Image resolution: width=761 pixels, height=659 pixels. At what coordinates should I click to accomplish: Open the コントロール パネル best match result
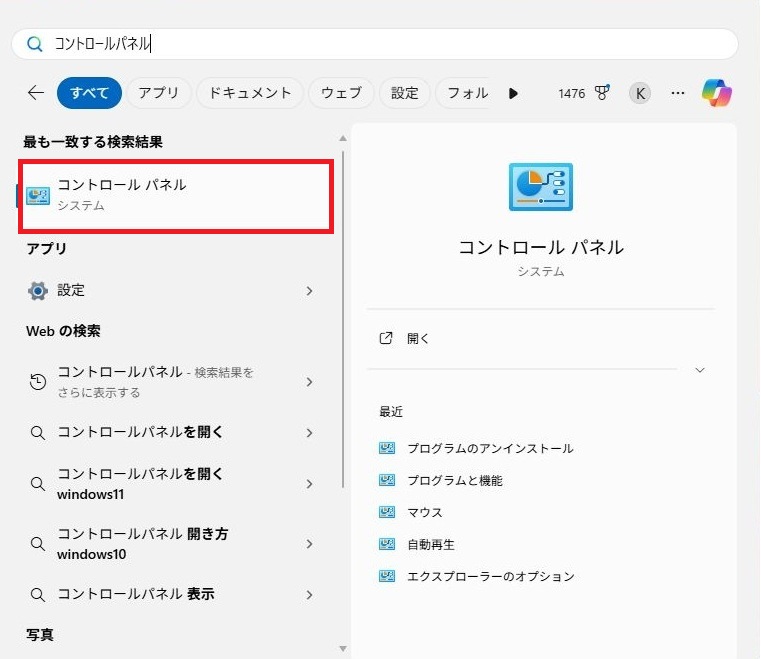tap(177, 194)
